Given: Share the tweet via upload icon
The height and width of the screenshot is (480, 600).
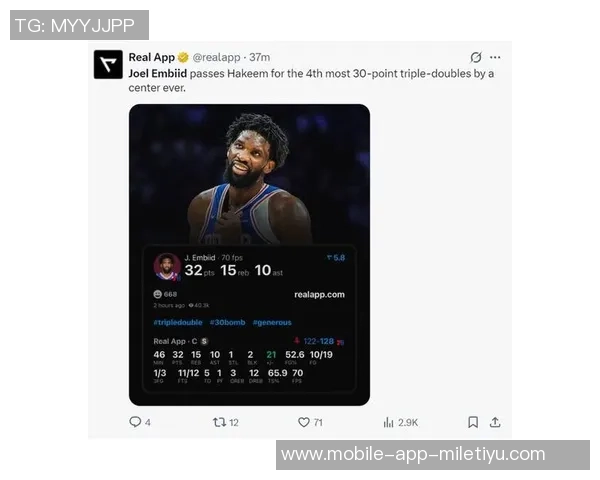Looking at the screenshot, I should (x=495, y=422).
